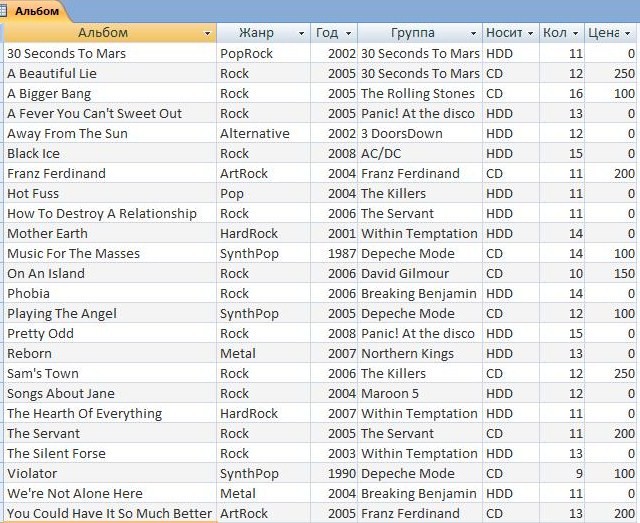640x523 pixels.
Task: Click the cell 'A Fever You Can't Sweet Out'
Action: (x=110, y=114)
